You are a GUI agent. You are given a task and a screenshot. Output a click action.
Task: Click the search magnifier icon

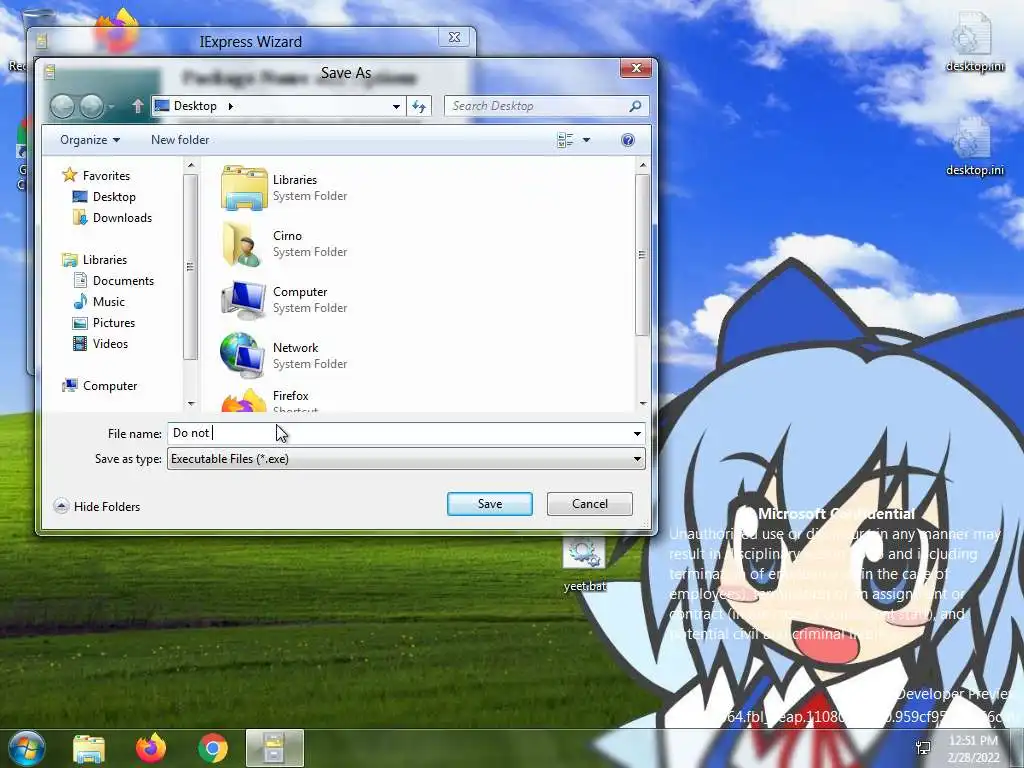(x=635, y=106)
